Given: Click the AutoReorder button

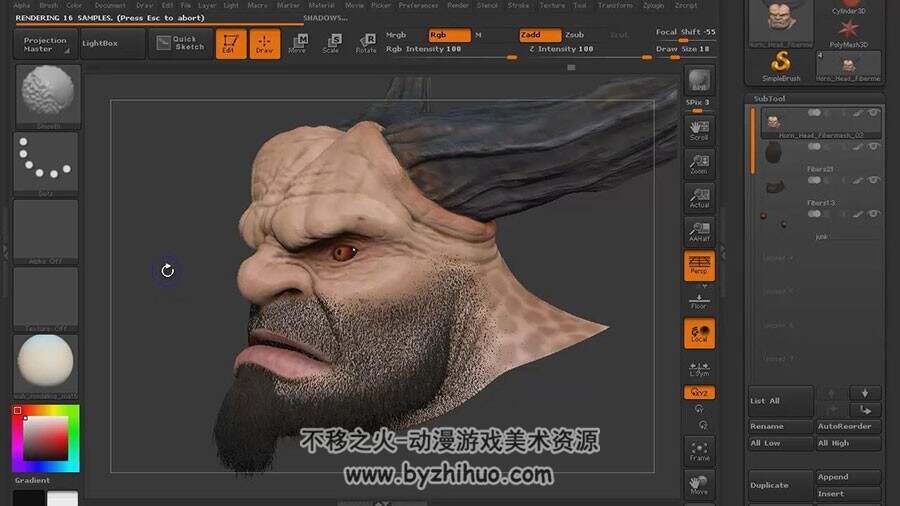Looking at the screenshot, I should [x=848, y=426].
